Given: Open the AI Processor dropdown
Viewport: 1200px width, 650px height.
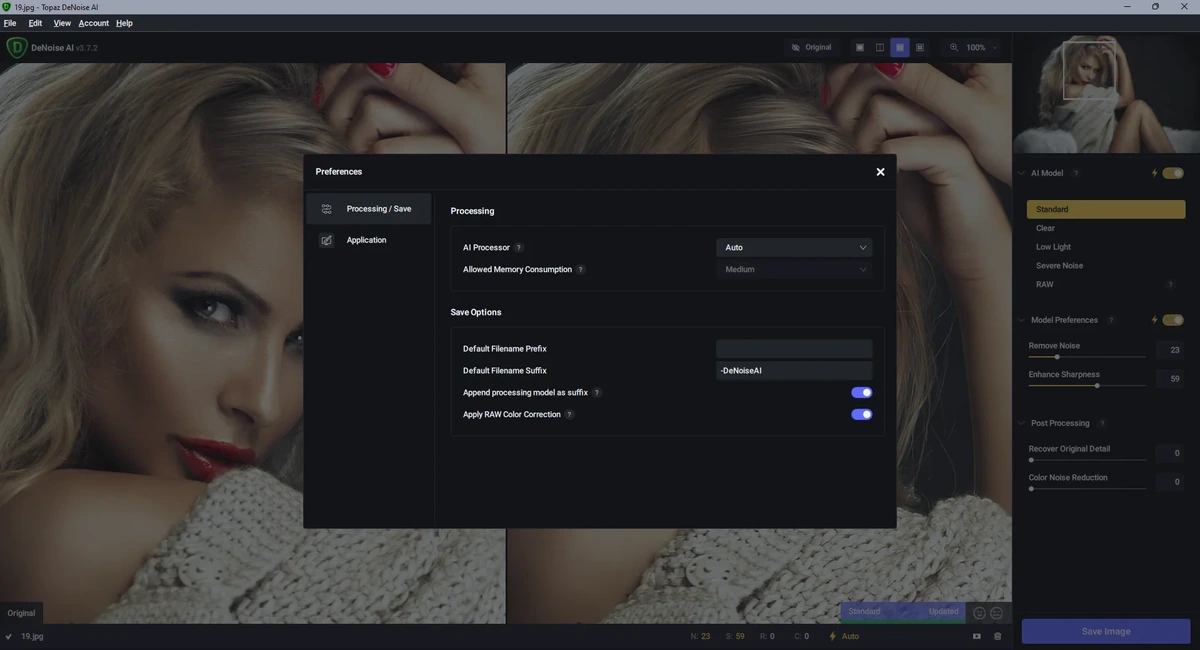Looking at the screenshot, I should pos(794,247).
